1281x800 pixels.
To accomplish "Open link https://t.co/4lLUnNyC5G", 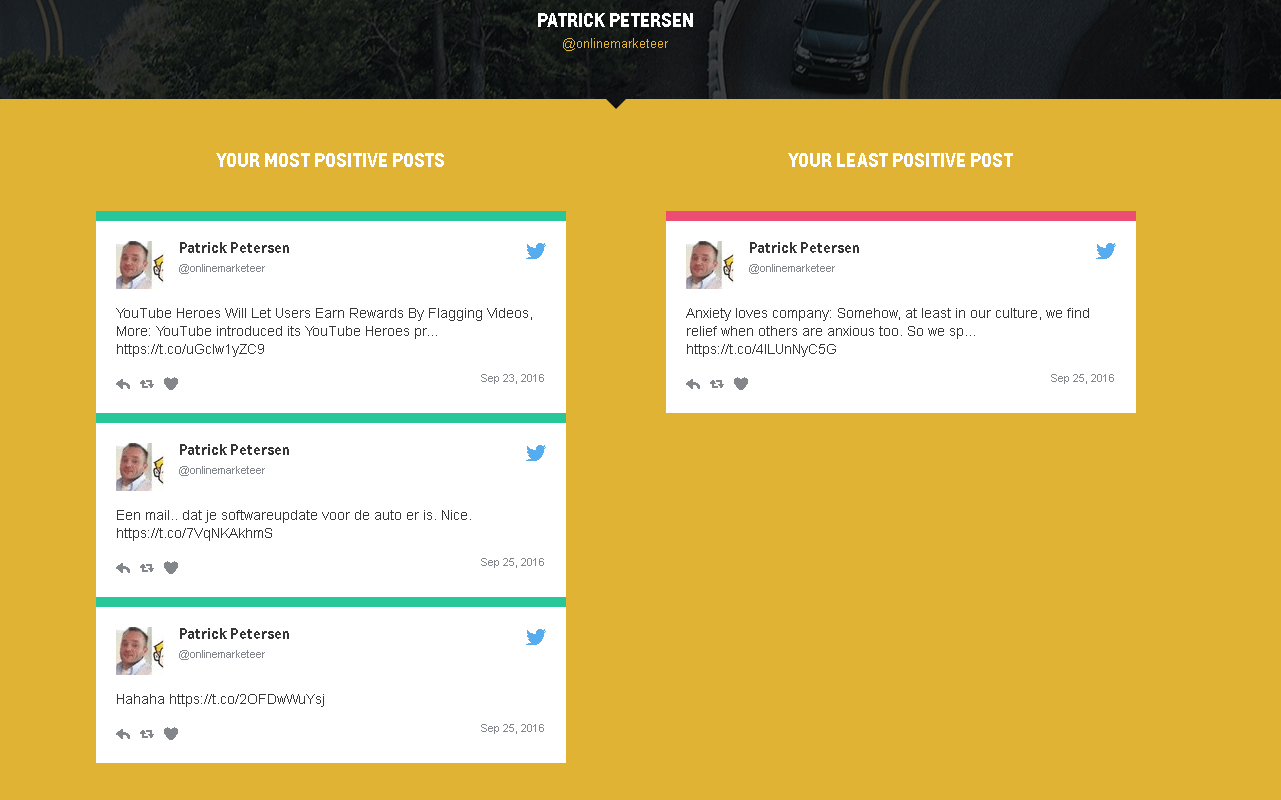I will coord(761,350).
